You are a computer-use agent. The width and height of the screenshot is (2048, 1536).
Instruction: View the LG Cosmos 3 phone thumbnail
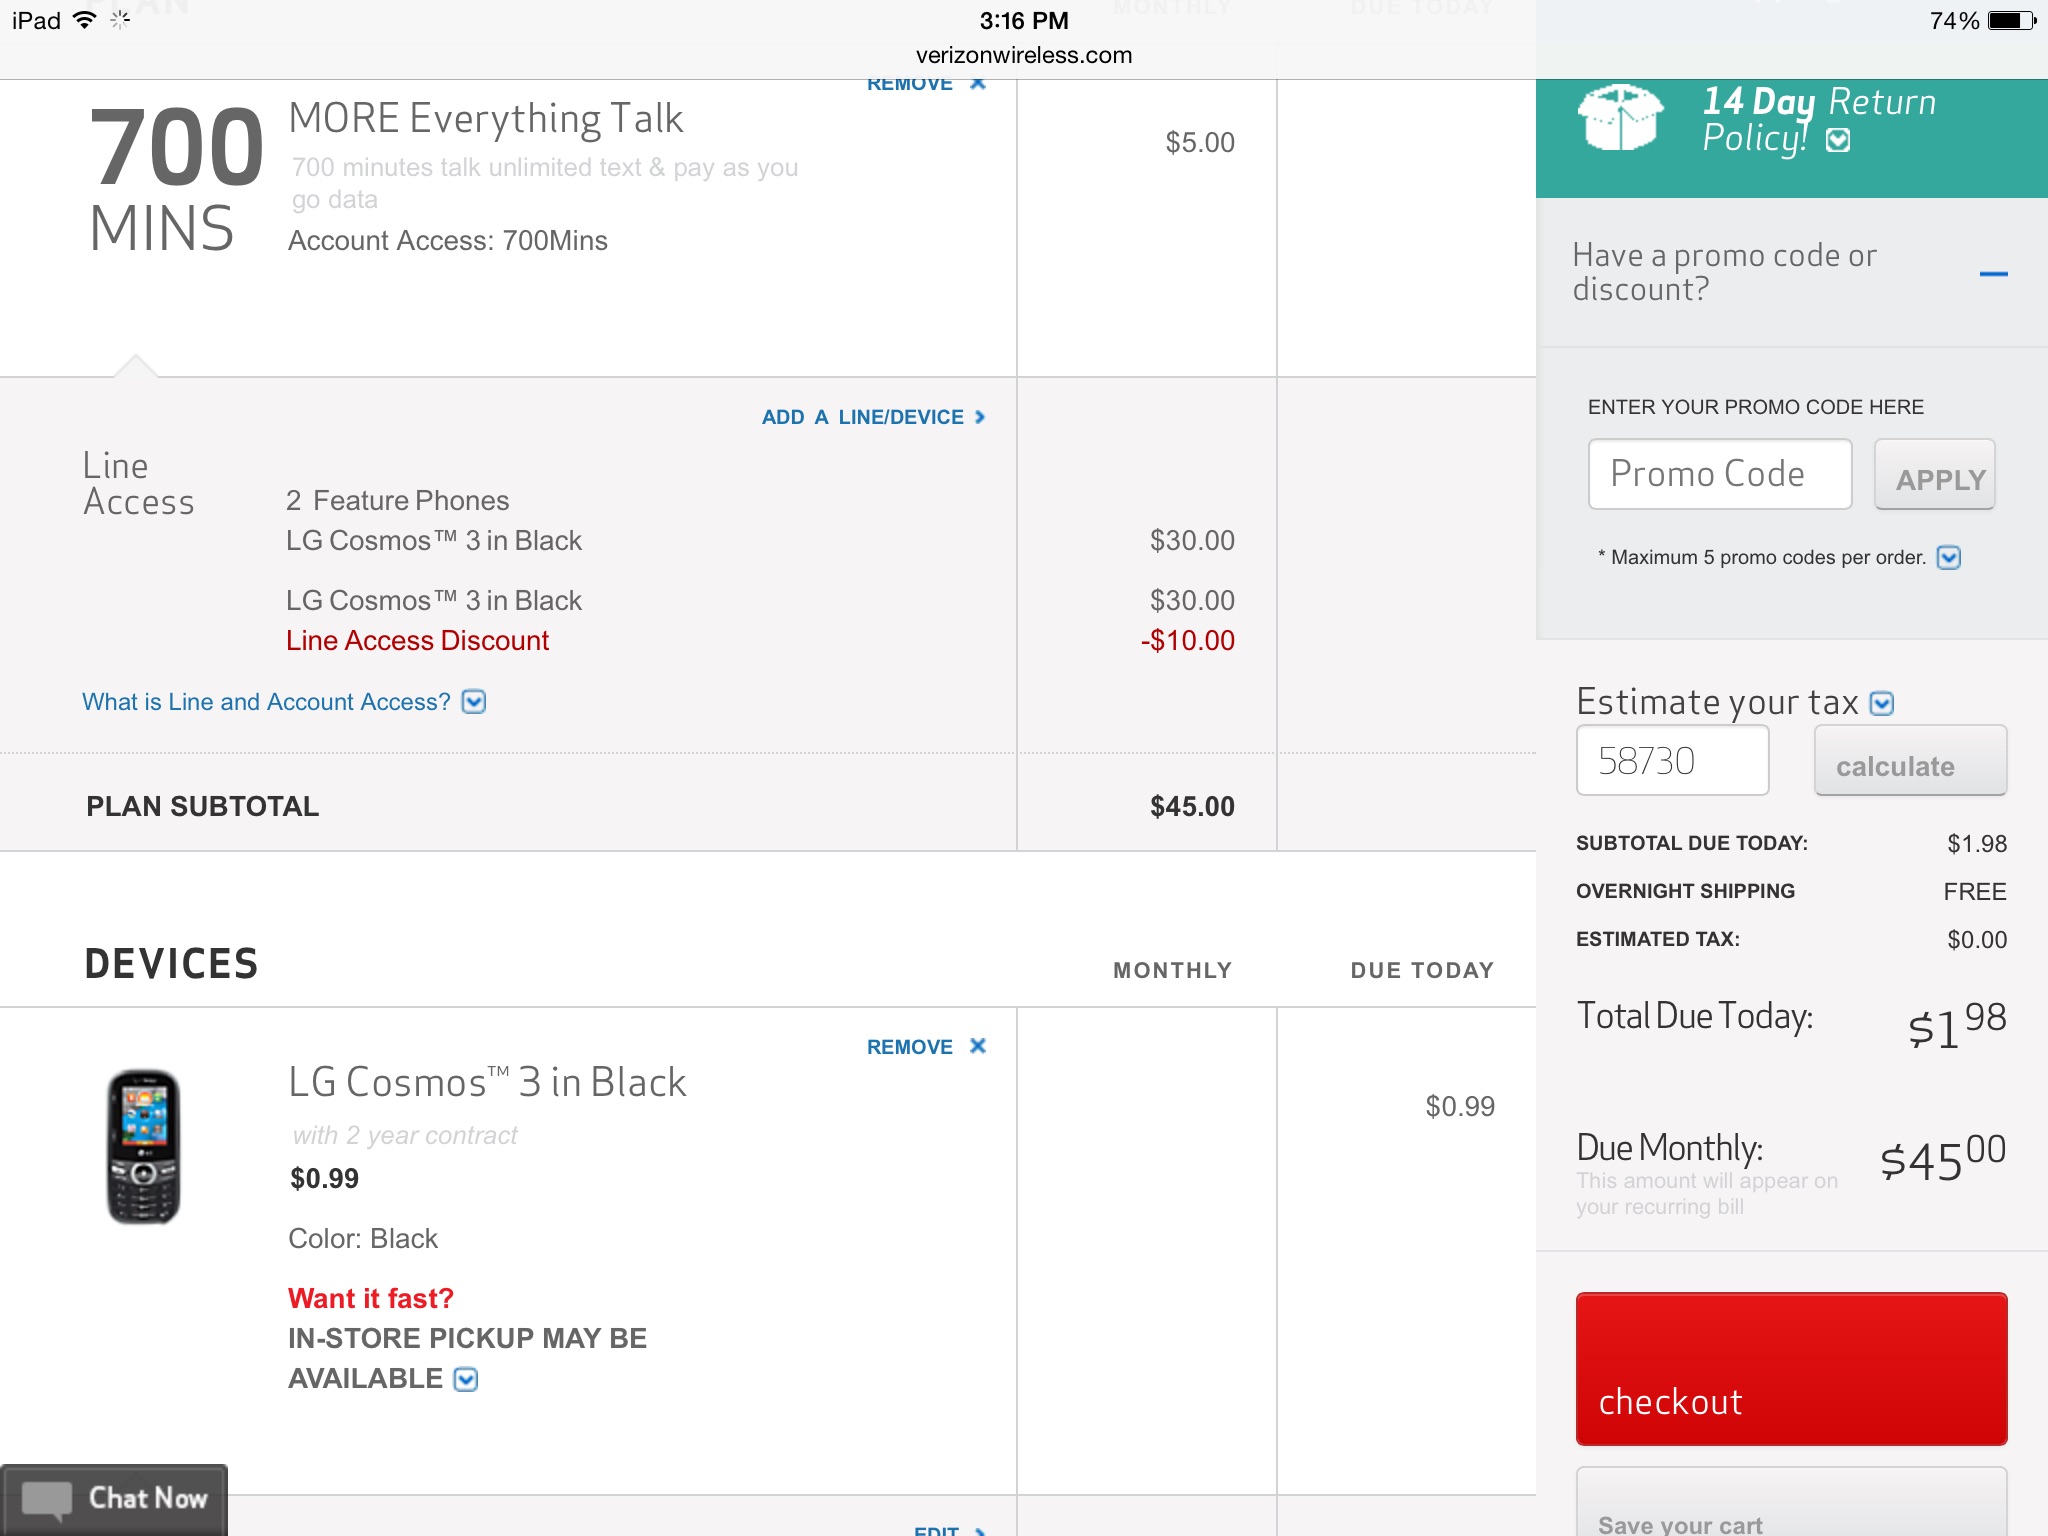[143, 1146]
